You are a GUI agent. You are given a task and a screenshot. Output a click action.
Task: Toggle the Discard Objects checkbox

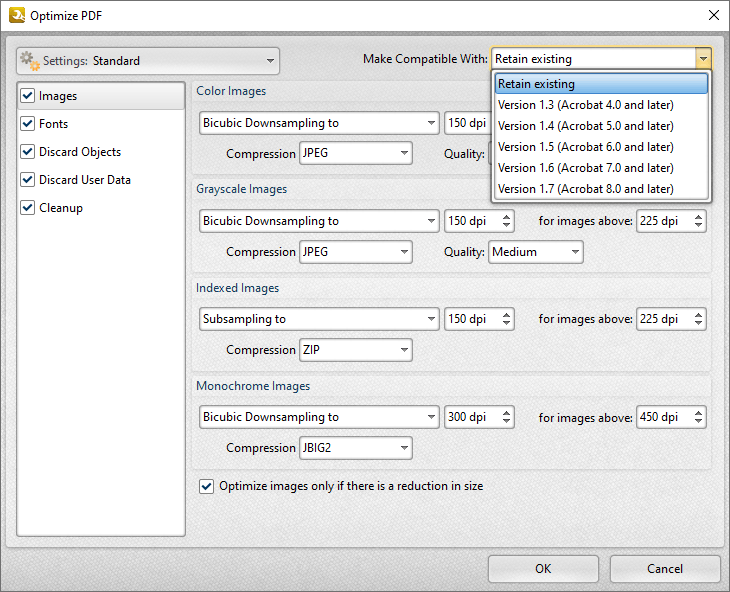27,152
